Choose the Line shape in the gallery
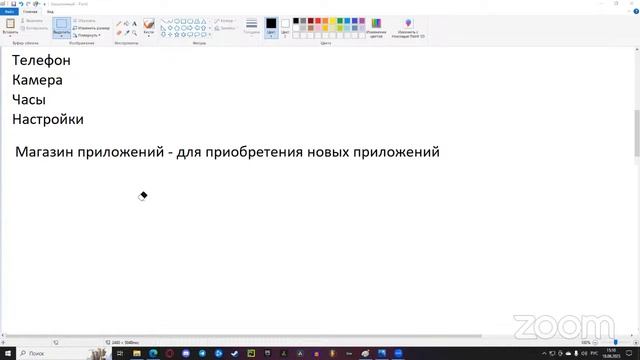 (x=163, y=21)
